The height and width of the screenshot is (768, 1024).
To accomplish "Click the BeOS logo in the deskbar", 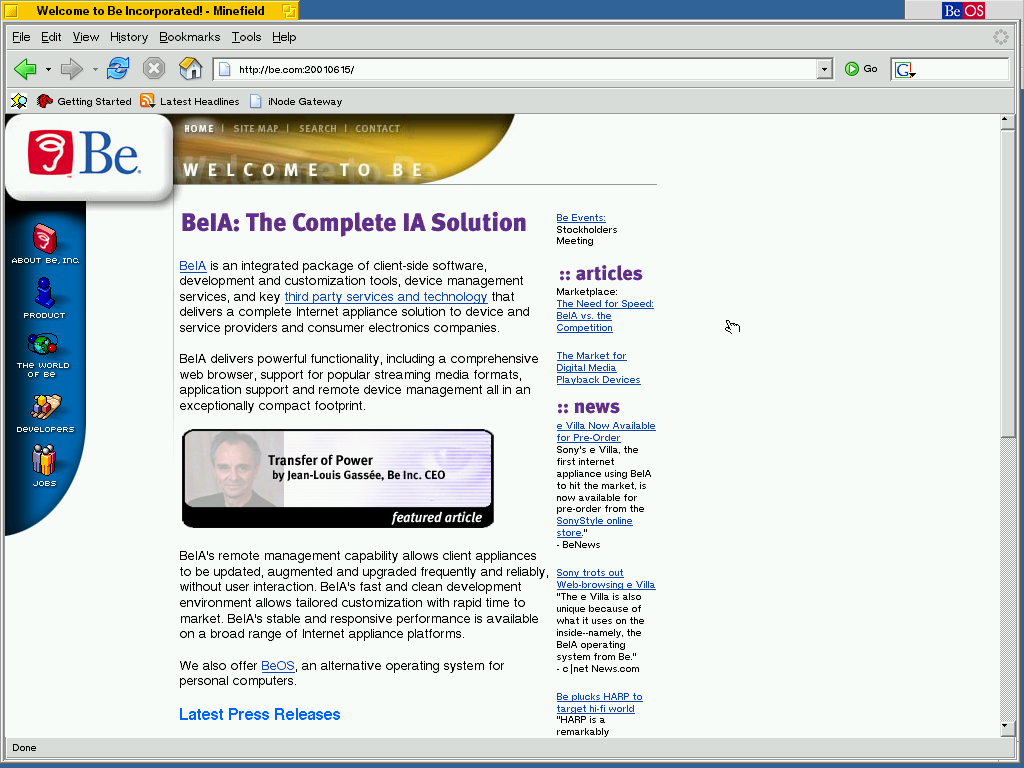I will pos(963,10).
